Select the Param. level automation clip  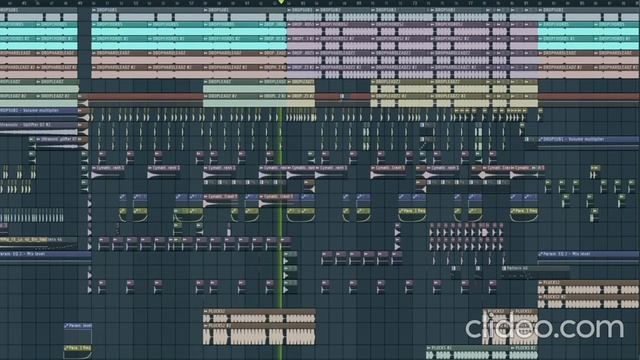[x=78, y=333]
